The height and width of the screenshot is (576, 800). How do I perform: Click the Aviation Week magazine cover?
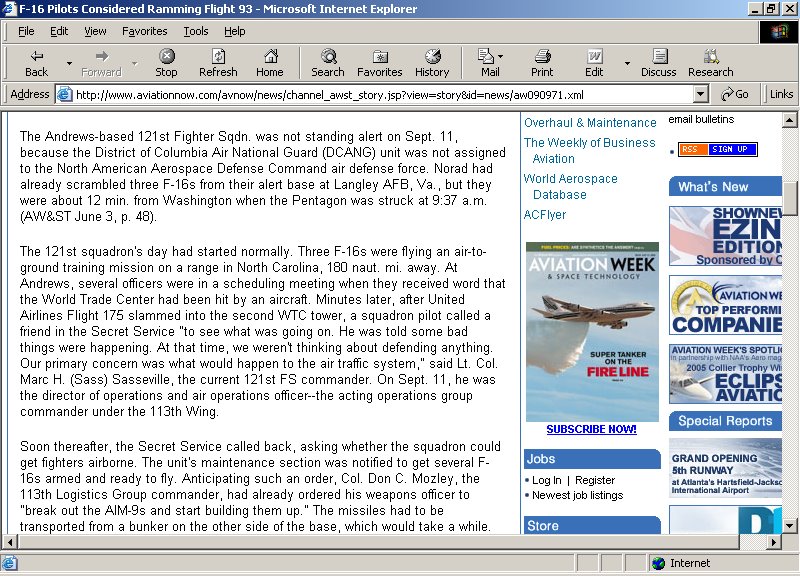[592, 331]
